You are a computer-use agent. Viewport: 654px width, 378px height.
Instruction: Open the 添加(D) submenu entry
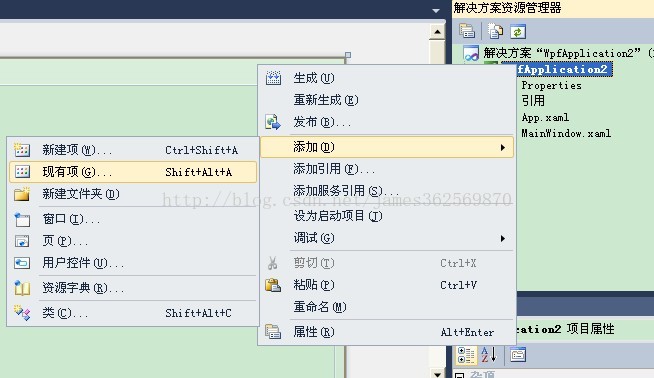(x=387, y=147)
